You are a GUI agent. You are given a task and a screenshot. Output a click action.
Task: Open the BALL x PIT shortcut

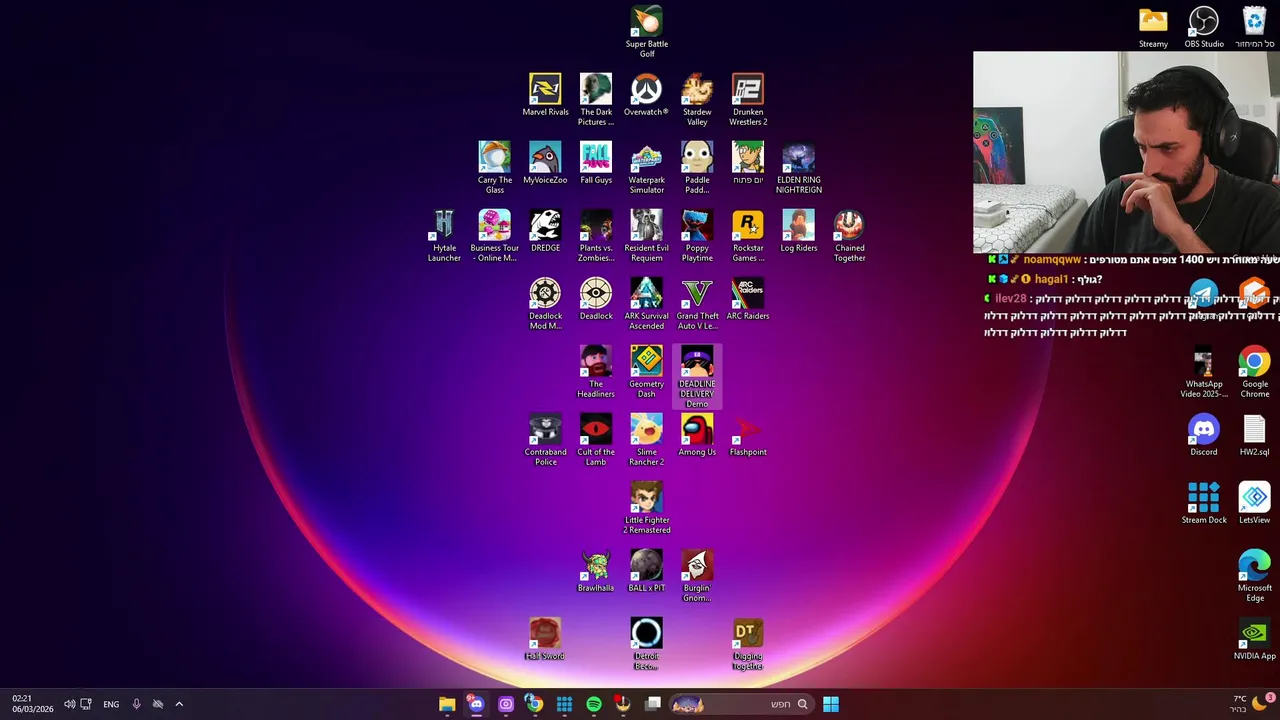[x=646, y=571]
